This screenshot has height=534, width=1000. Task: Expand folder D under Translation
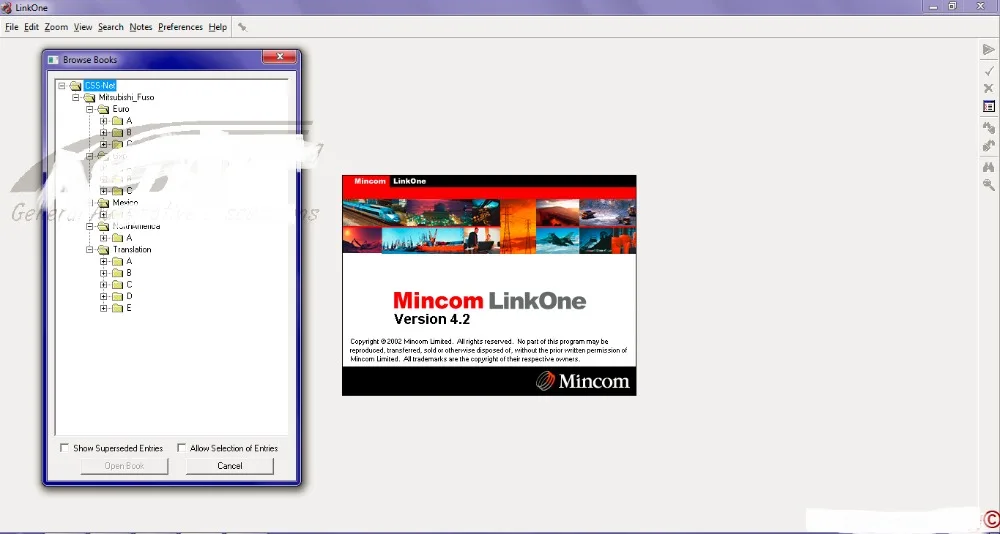(104, 296)
